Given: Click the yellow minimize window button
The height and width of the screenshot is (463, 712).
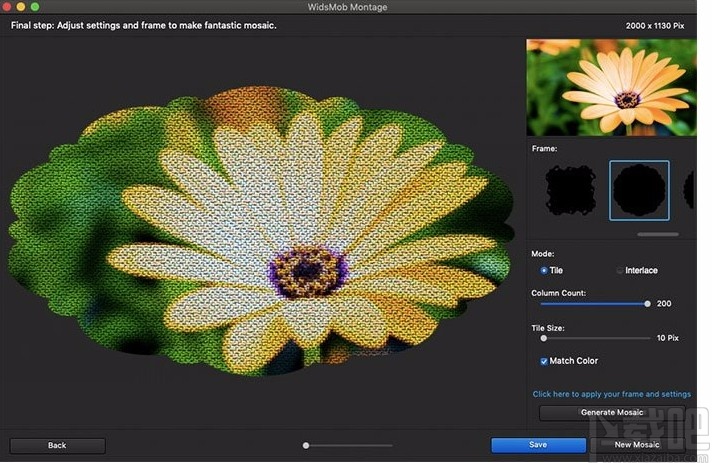Looking at the screenshot, I should pyautogui.click(x=21, y=7).
